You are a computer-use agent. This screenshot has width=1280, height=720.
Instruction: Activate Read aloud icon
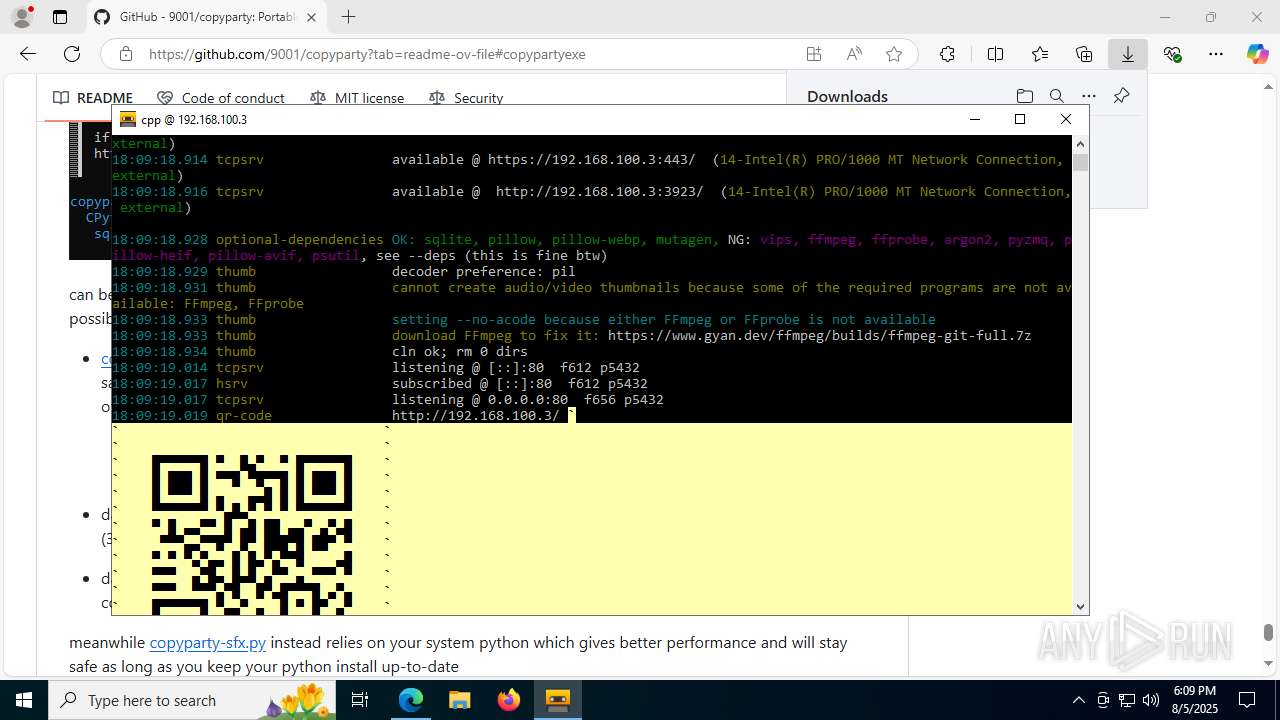tap(854, 54)
